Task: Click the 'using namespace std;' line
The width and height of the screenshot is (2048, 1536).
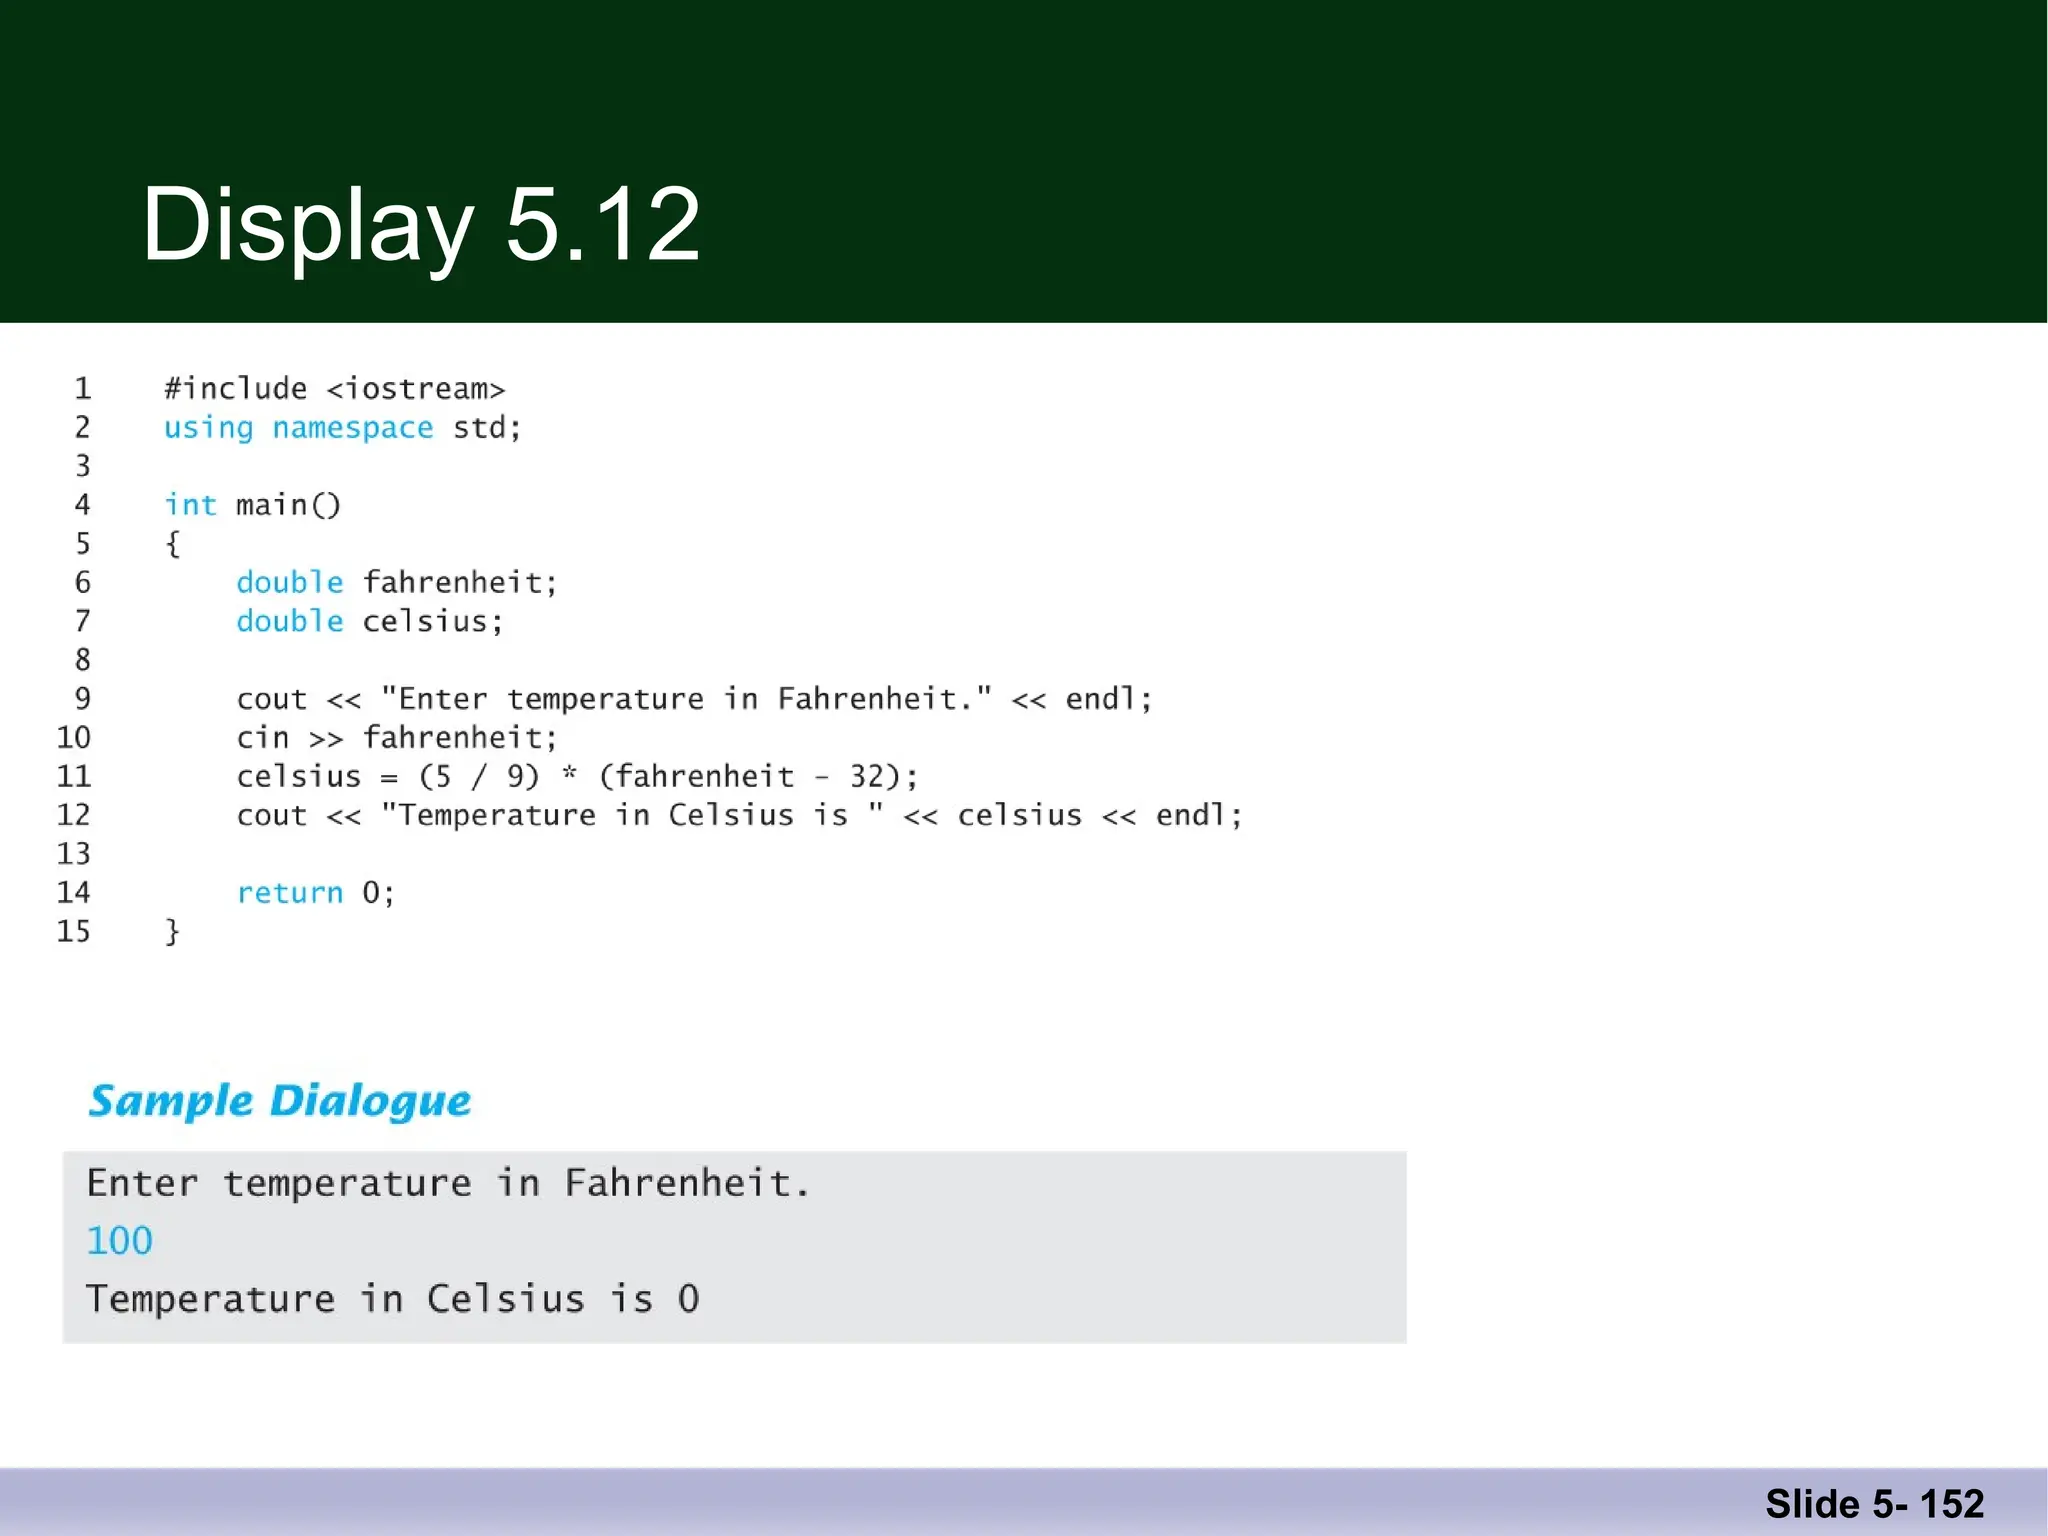Action: (x=343, y=428)
